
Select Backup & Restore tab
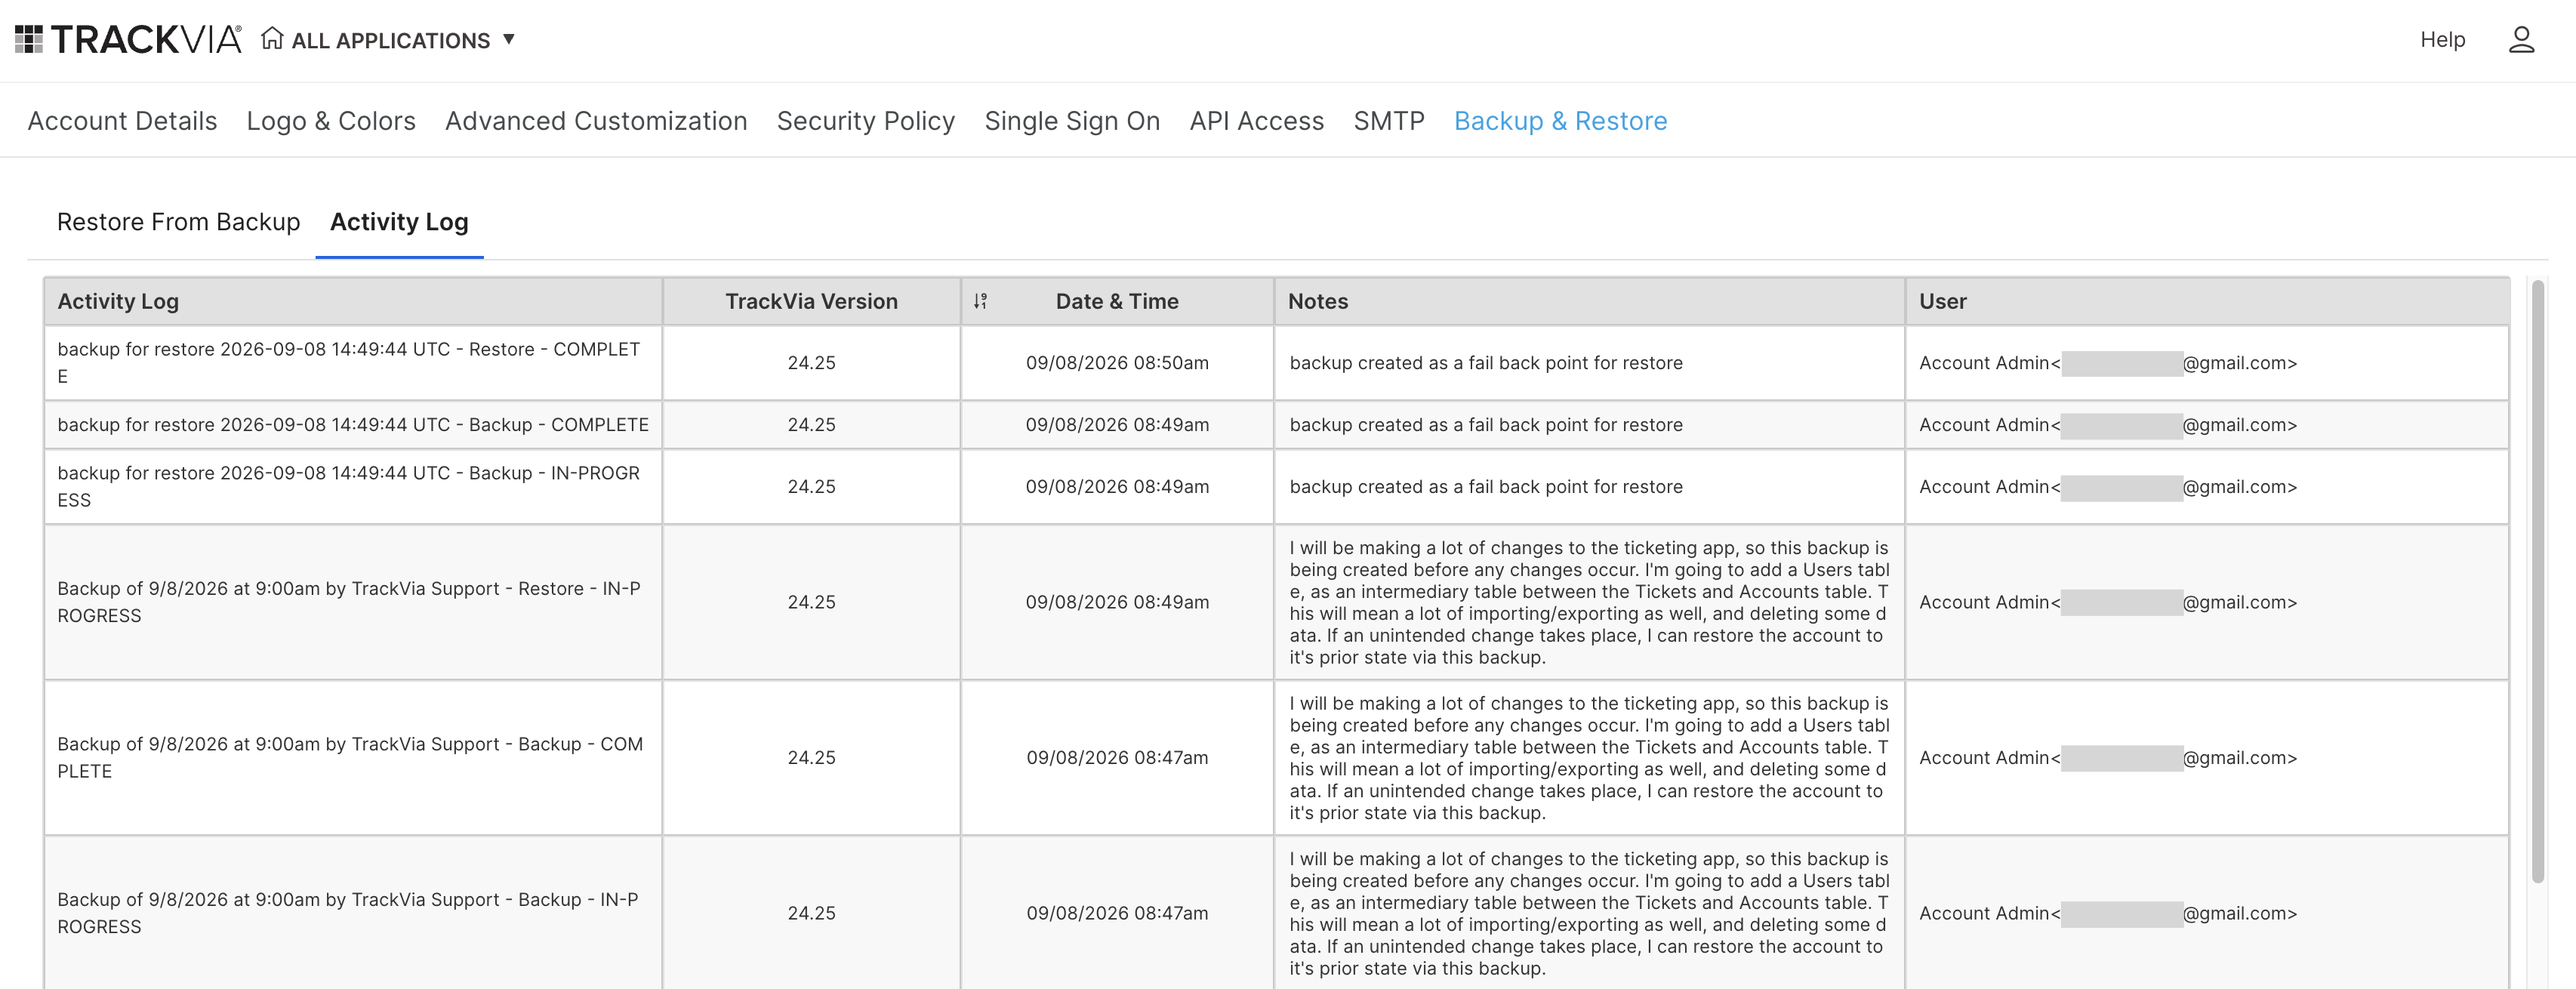pos(1560,121)
